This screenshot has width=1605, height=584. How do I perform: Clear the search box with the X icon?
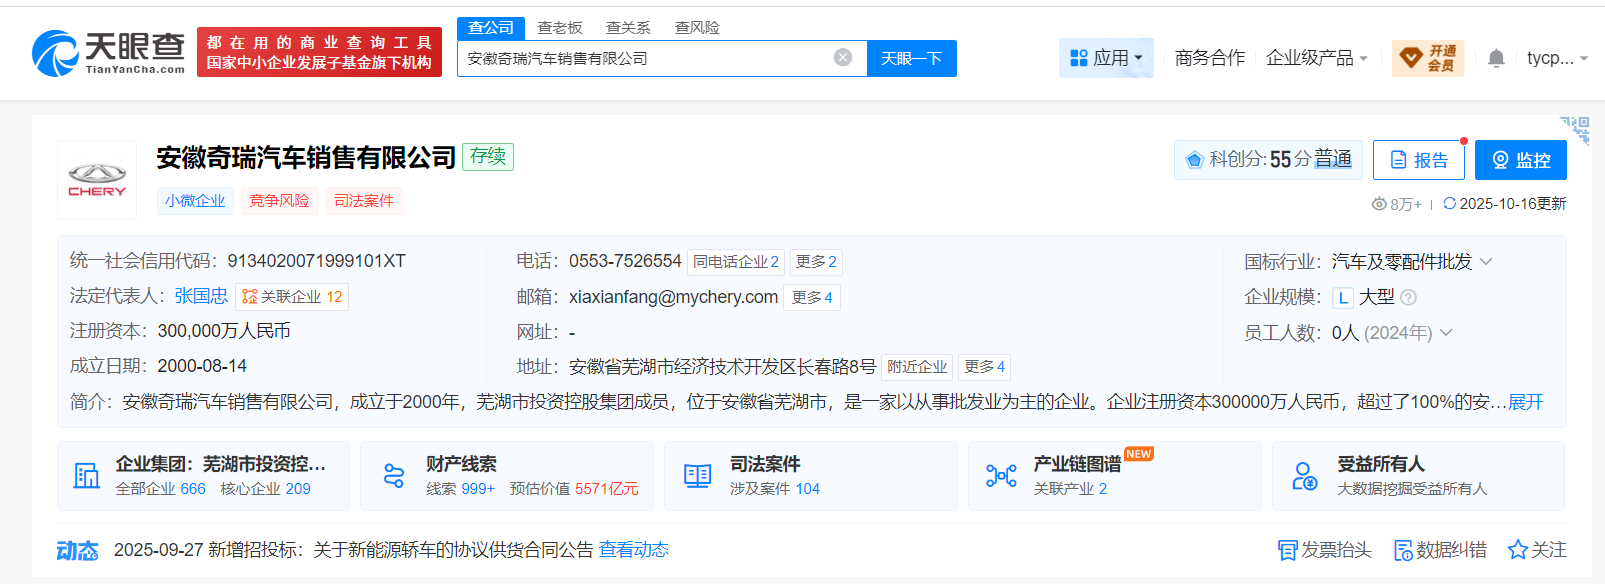pos(843,58)
